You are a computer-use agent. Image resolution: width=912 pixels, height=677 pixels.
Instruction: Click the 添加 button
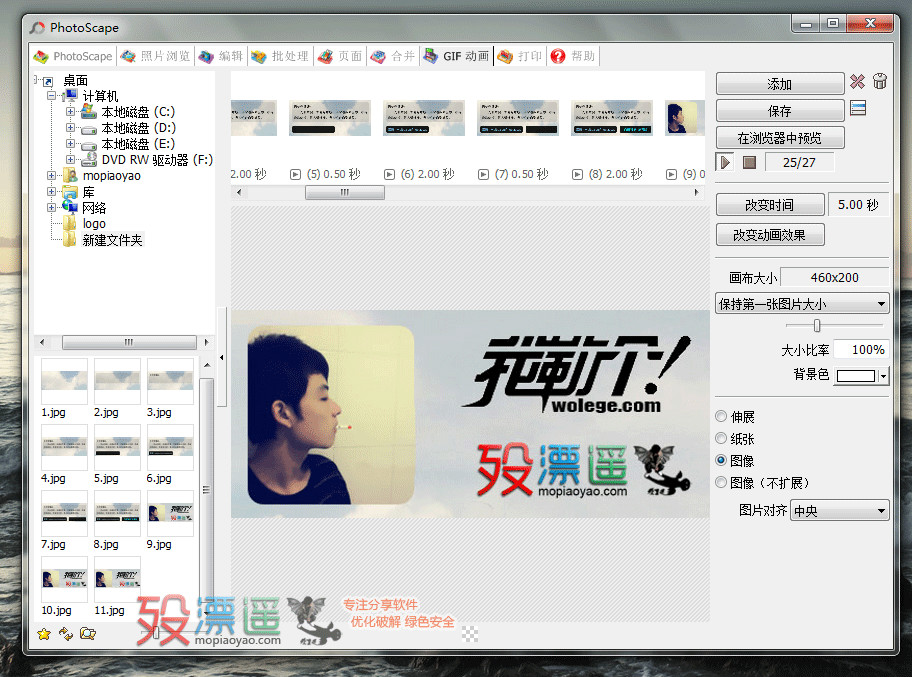[x=780, y=84]
